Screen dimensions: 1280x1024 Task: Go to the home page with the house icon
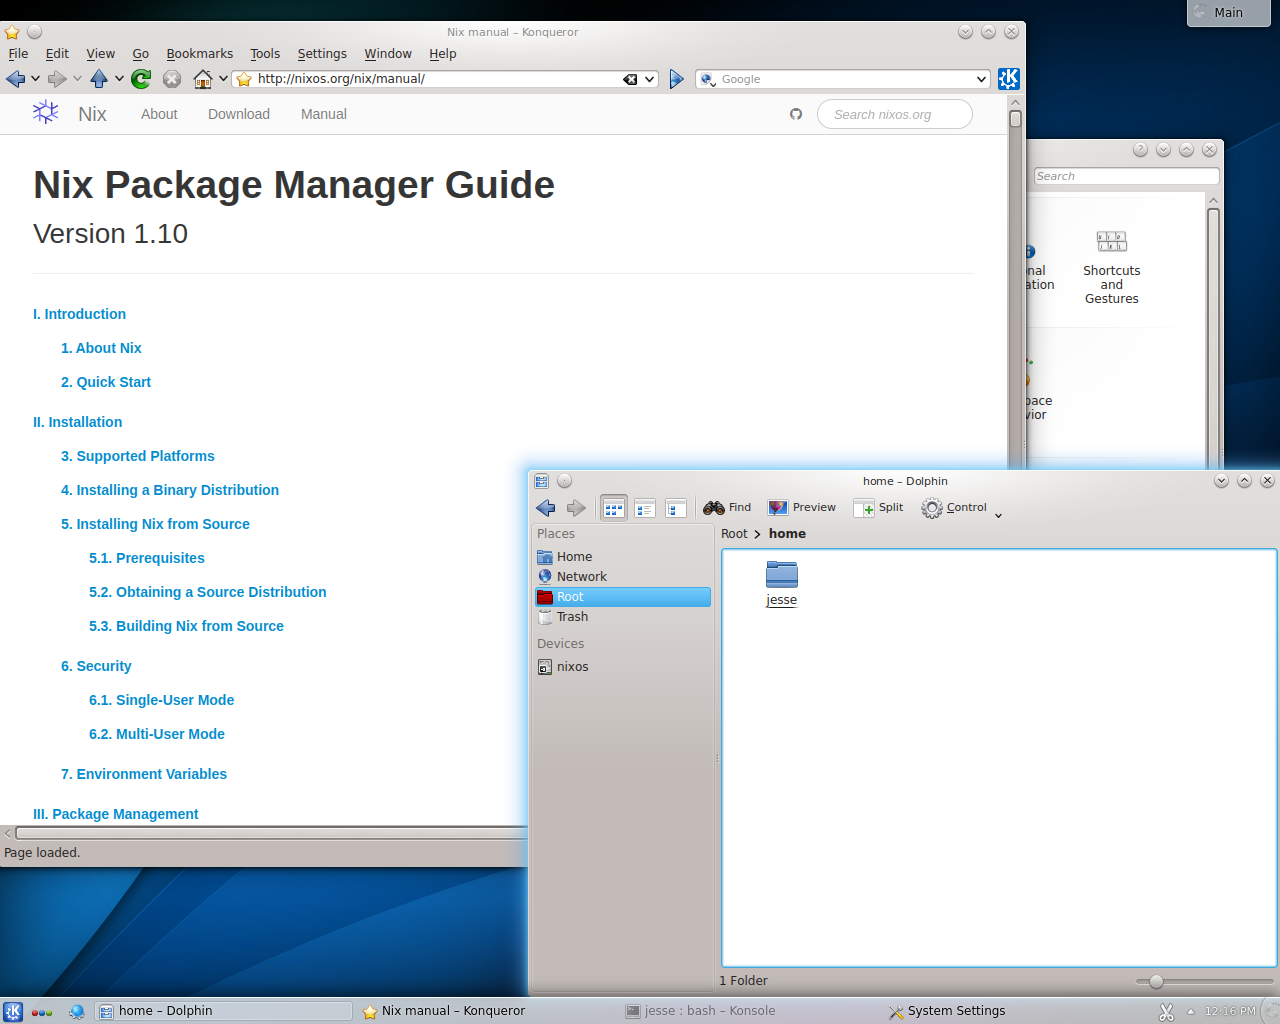point(203,79)
